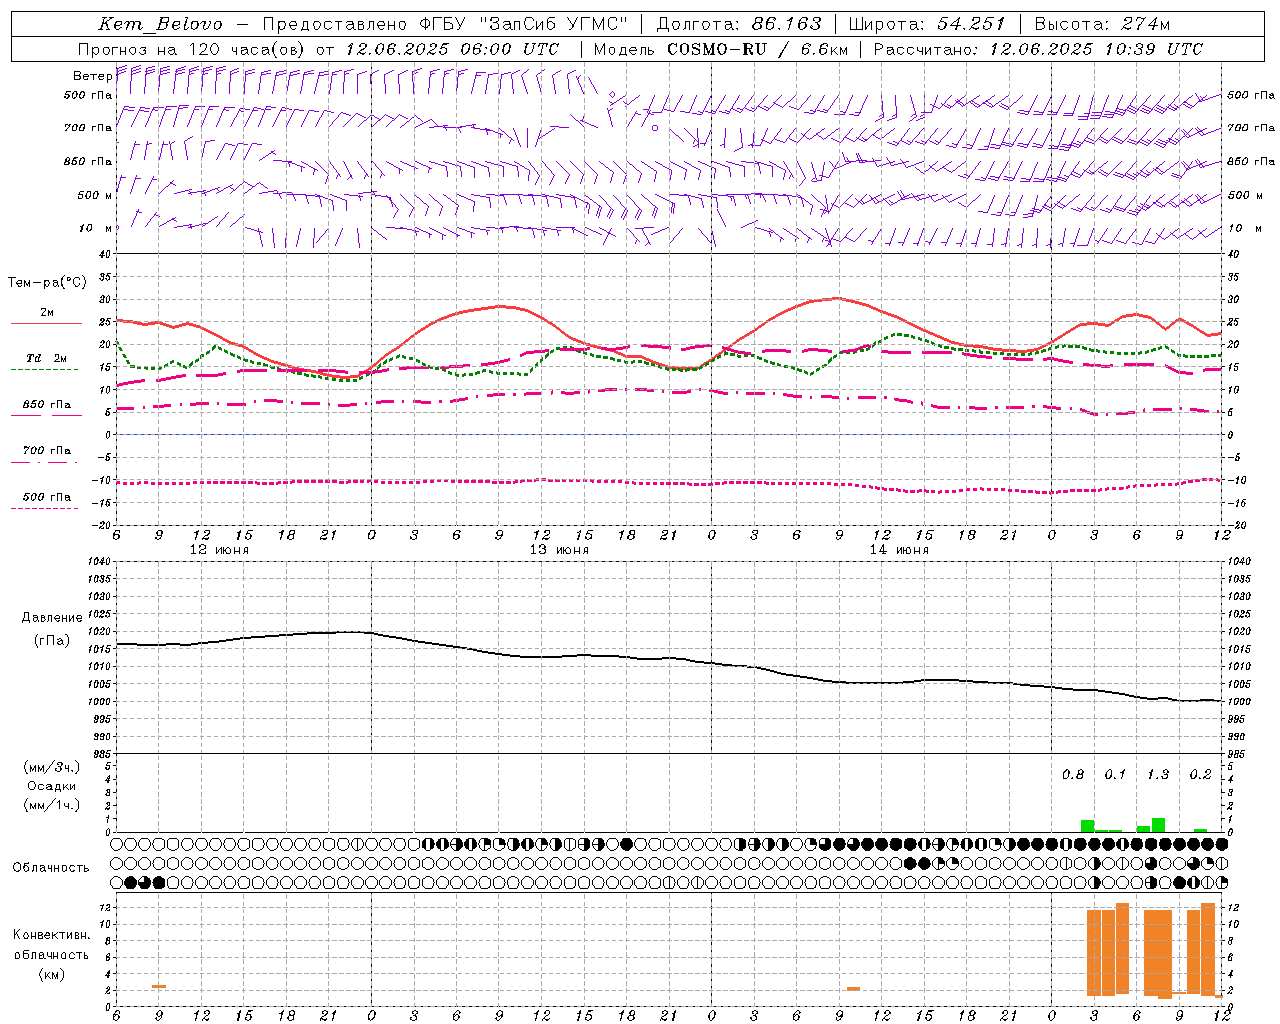Viewport: 1280px width, 1024px height.
Task: Click the small orange convective marker on 12 июня
Action: [159, 987]
